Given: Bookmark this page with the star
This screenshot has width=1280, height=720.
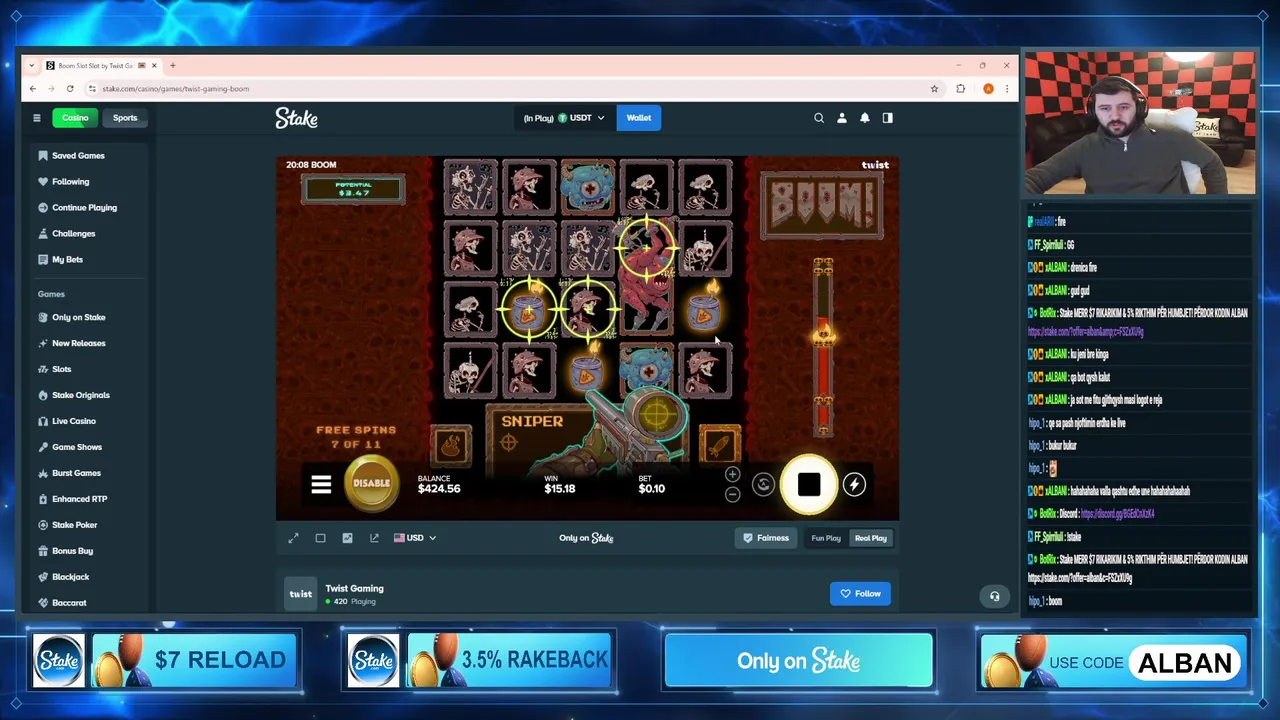Looking at the screenshot, I should pos(935,89).
